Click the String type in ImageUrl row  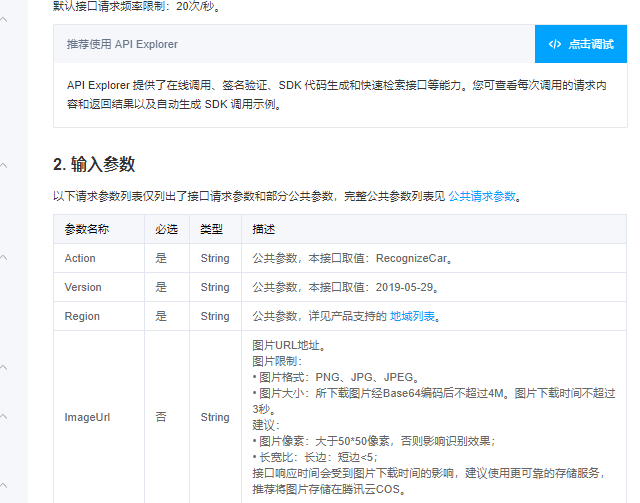[215, 417]
